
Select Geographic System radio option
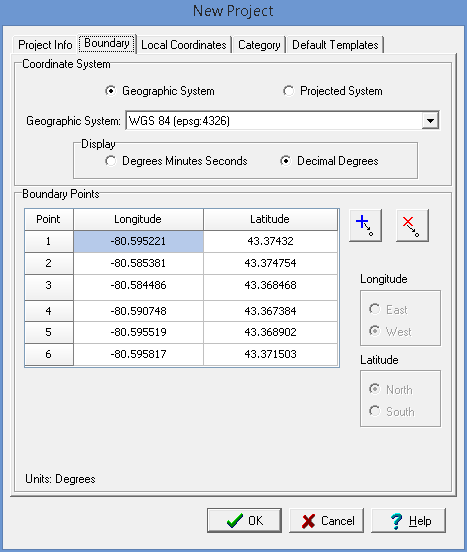[x=111, y=91]
